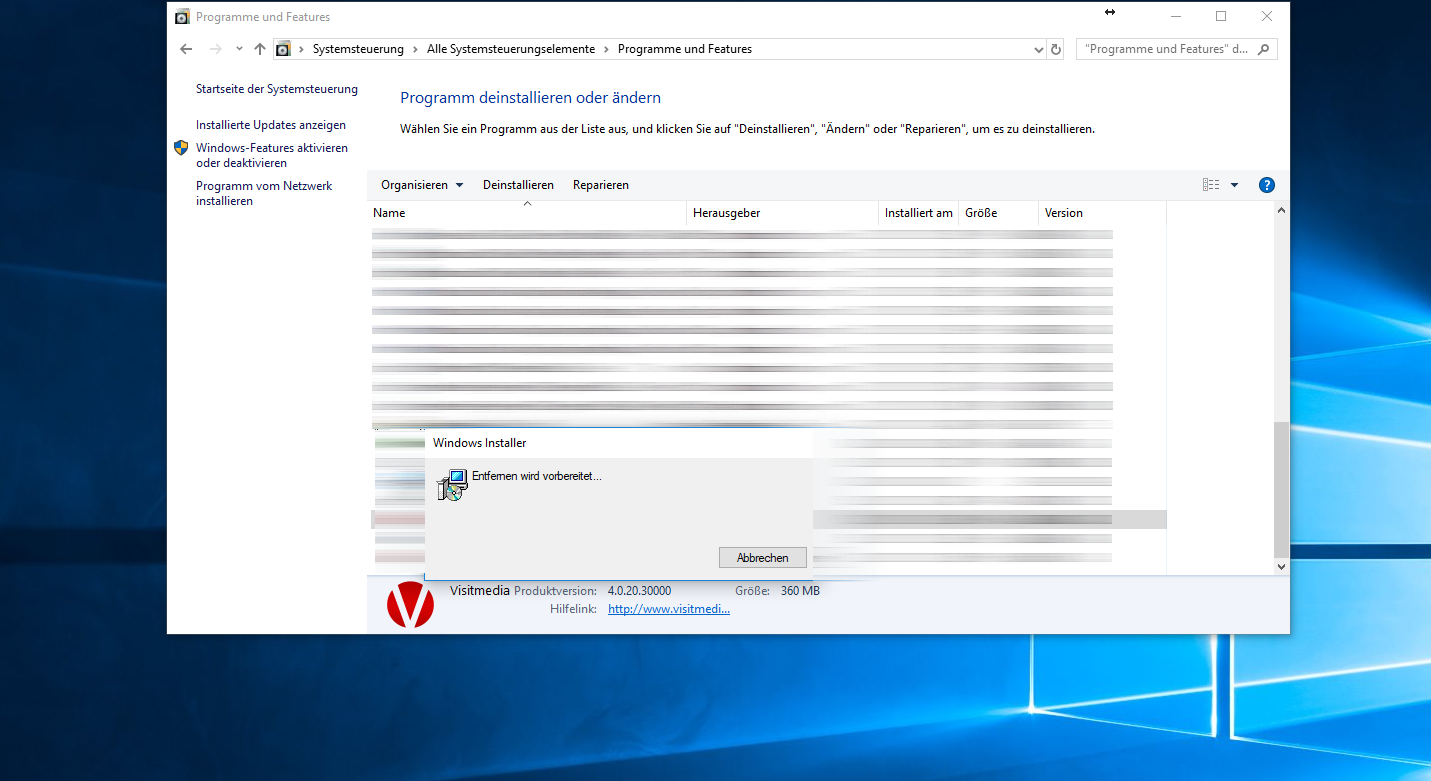This screenshot has height=781, width=1431.
Task: Click the red Visitmedia logo icon
Action: 410,604
